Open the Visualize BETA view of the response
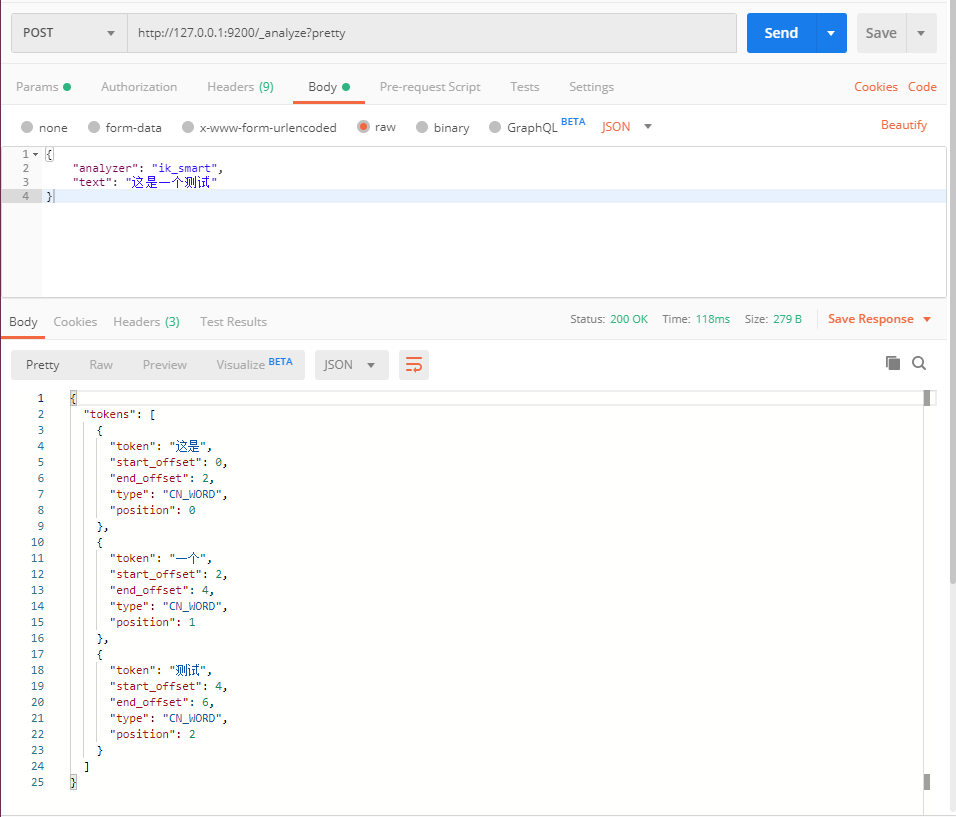Image resolution: width=956 pixels, height=817 pixels. [242, 365]
